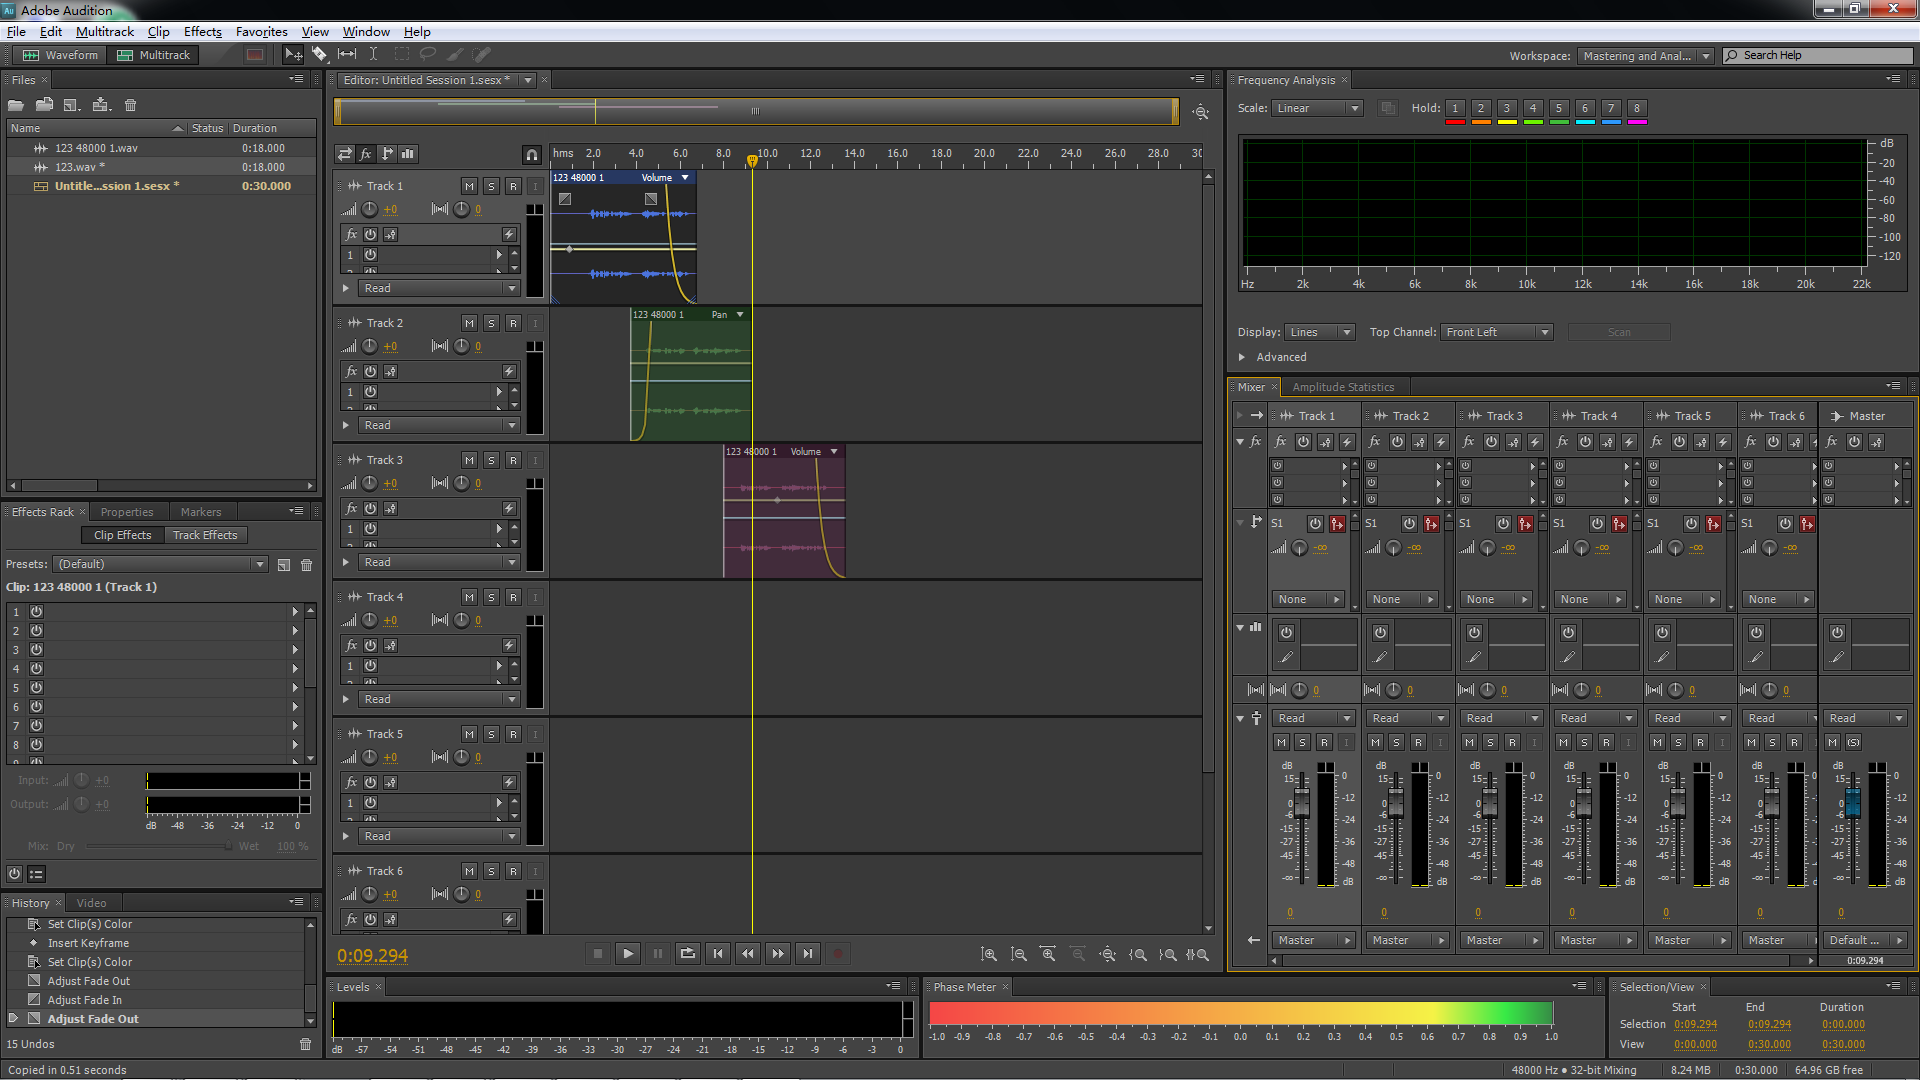The width and height of the screenshot is (1920, 1080).
Task: Switch to Waveform view
Action: (x=61, y=55)
